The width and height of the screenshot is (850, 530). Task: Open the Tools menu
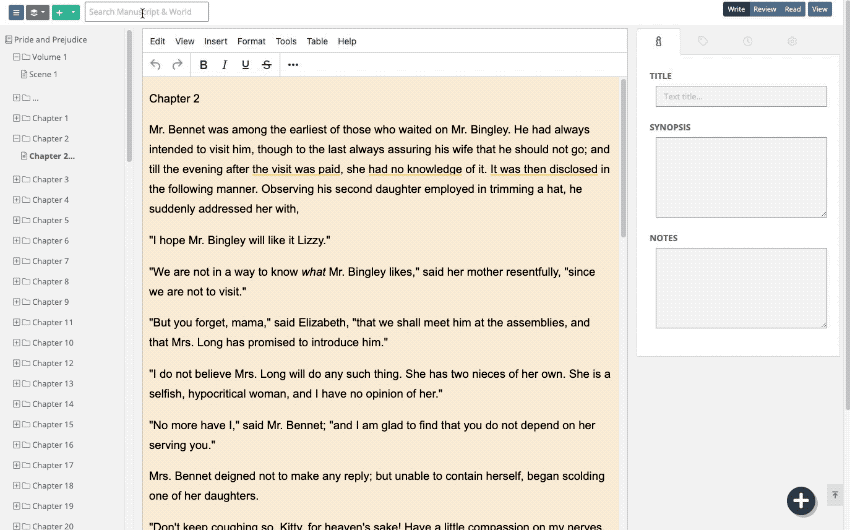point(286,41)
